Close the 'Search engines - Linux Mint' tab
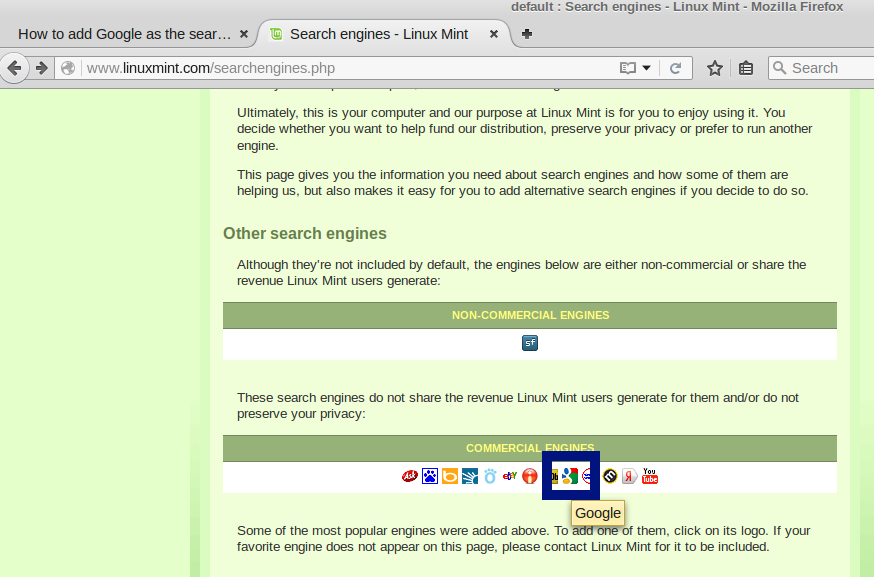Screen dimensions: 874x577 [493, 34]
